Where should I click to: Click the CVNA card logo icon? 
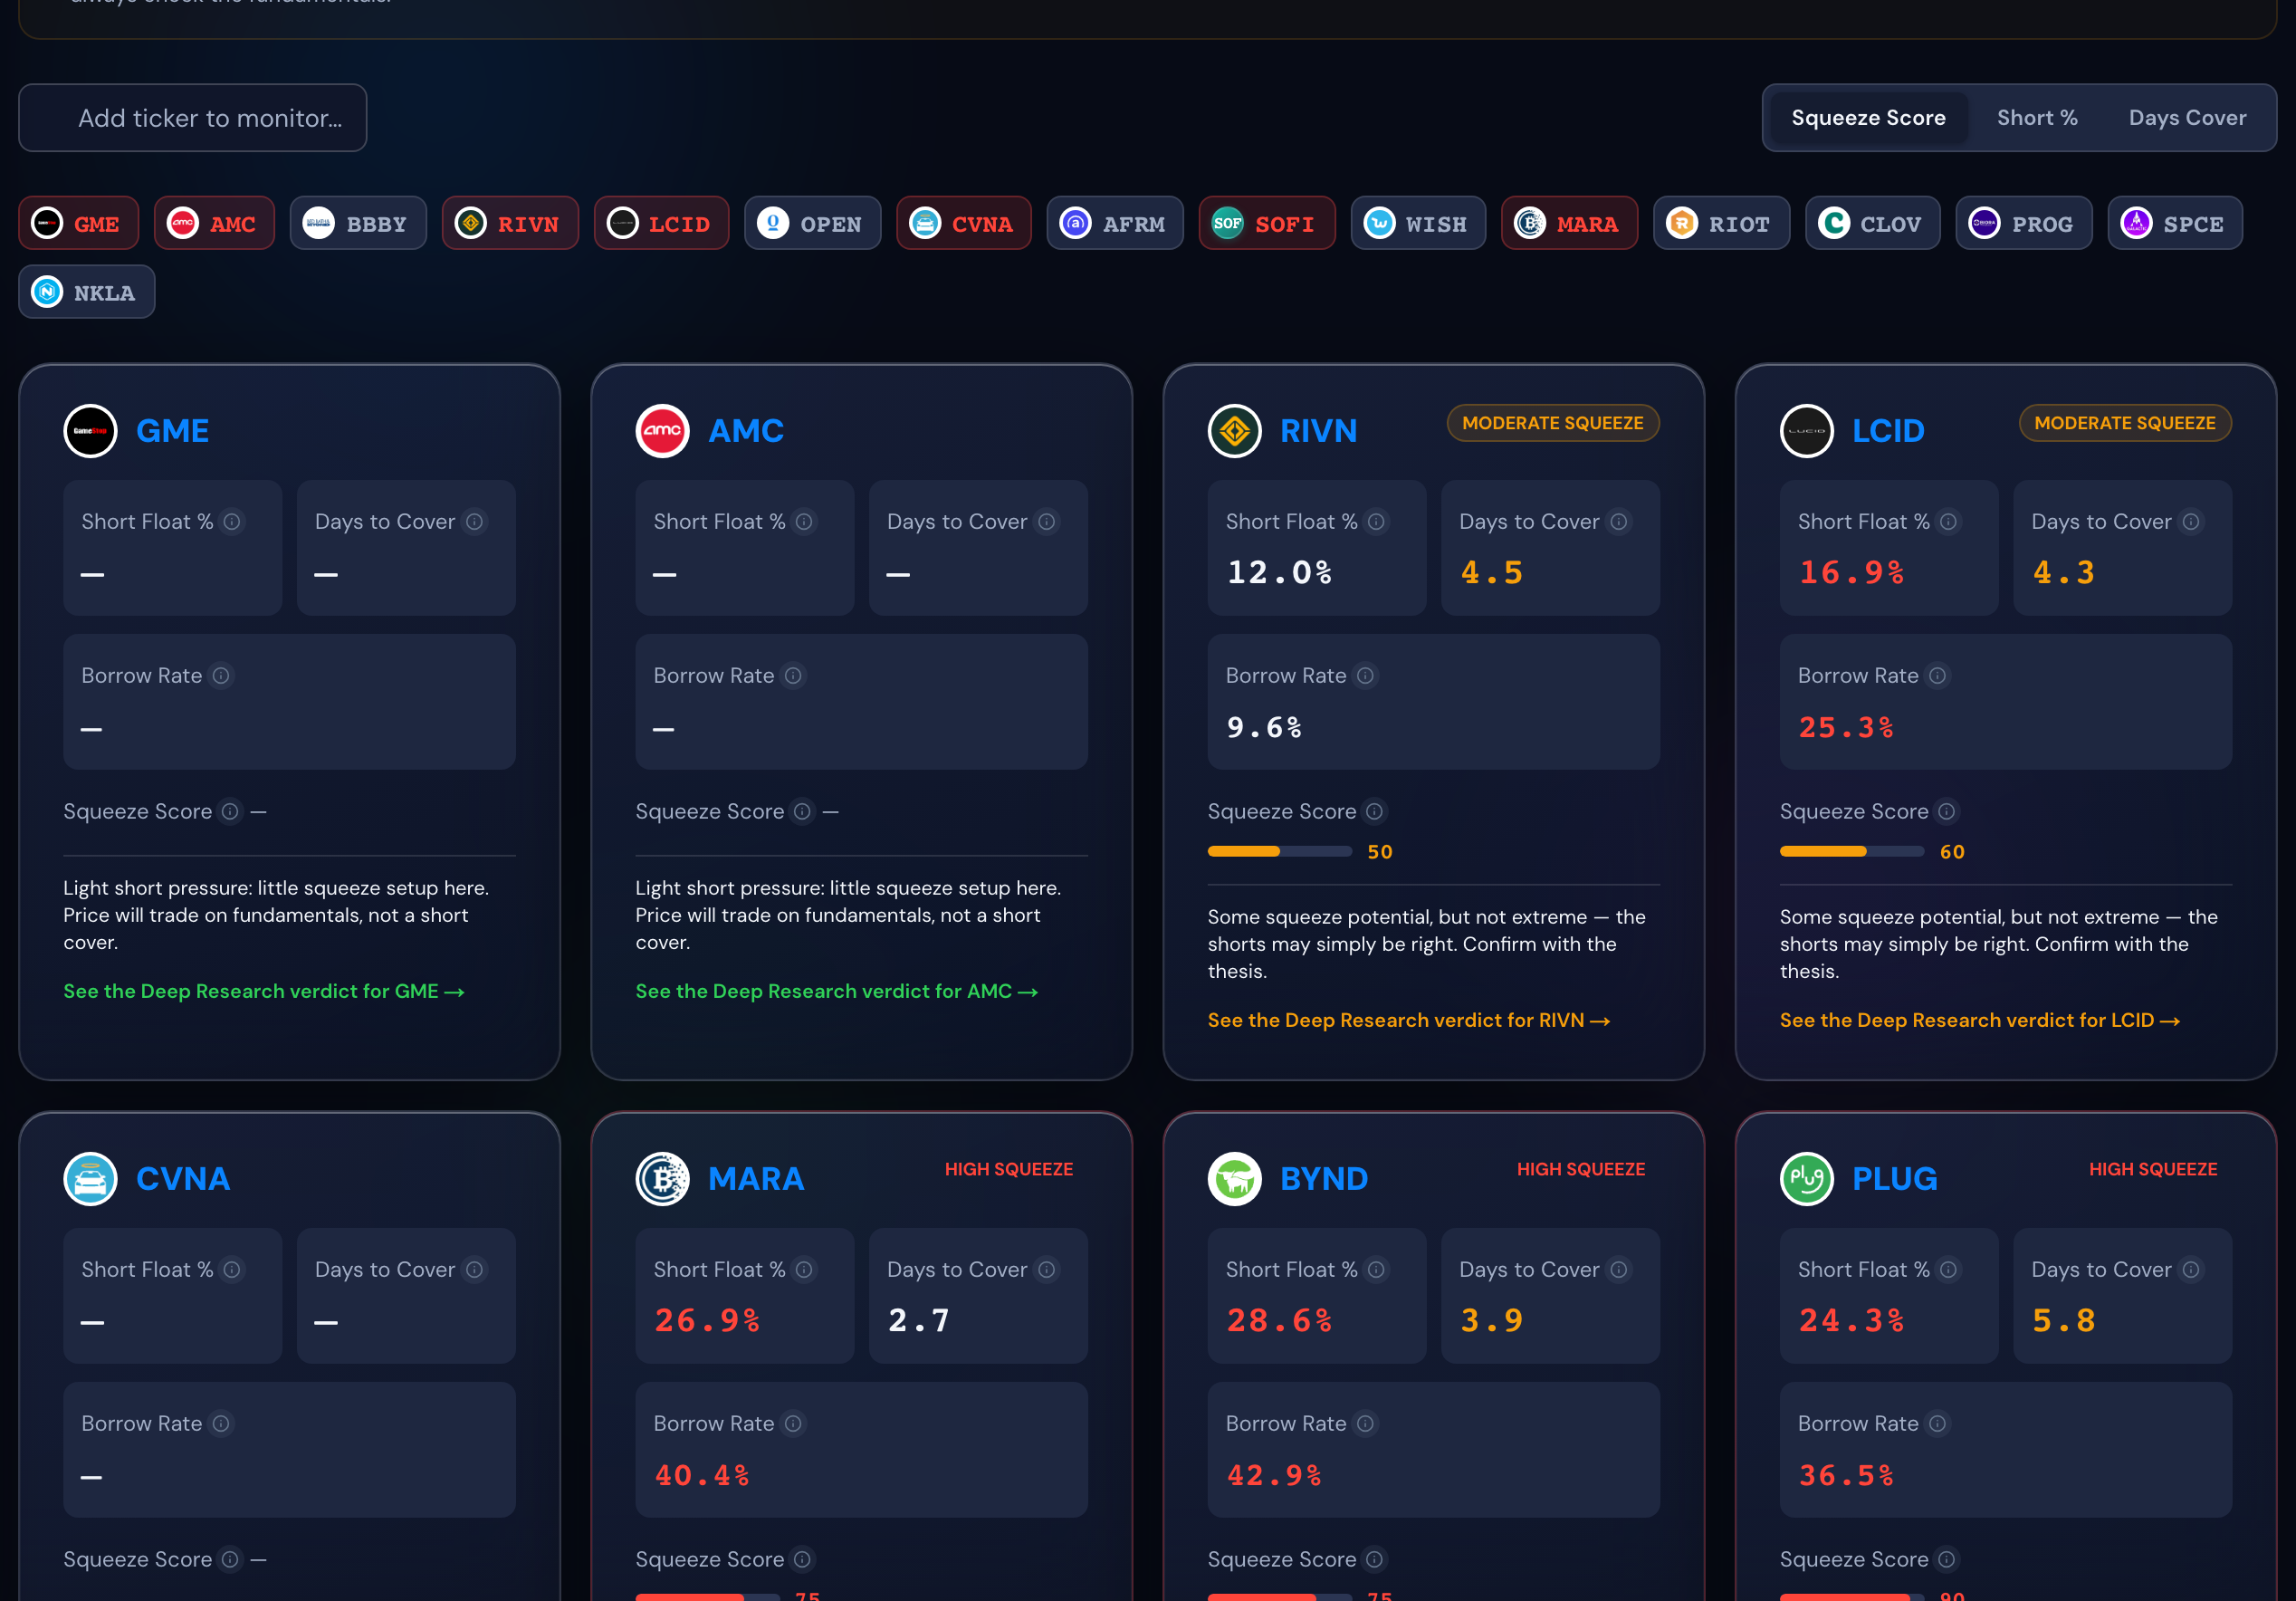pyautogui.click(x=90, y=1179)
